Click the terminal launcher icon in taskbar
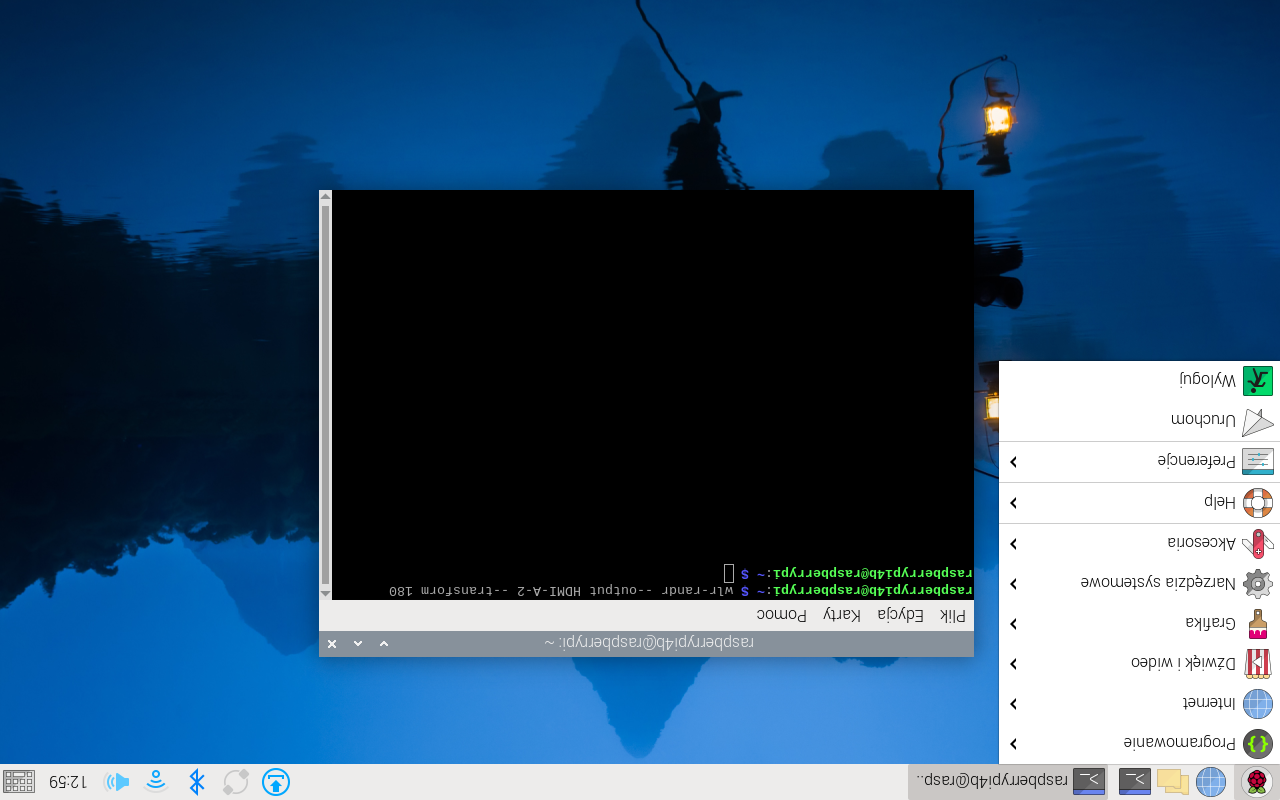The width and height of the screenshot is (1280, 800). tap(1134, 781)
